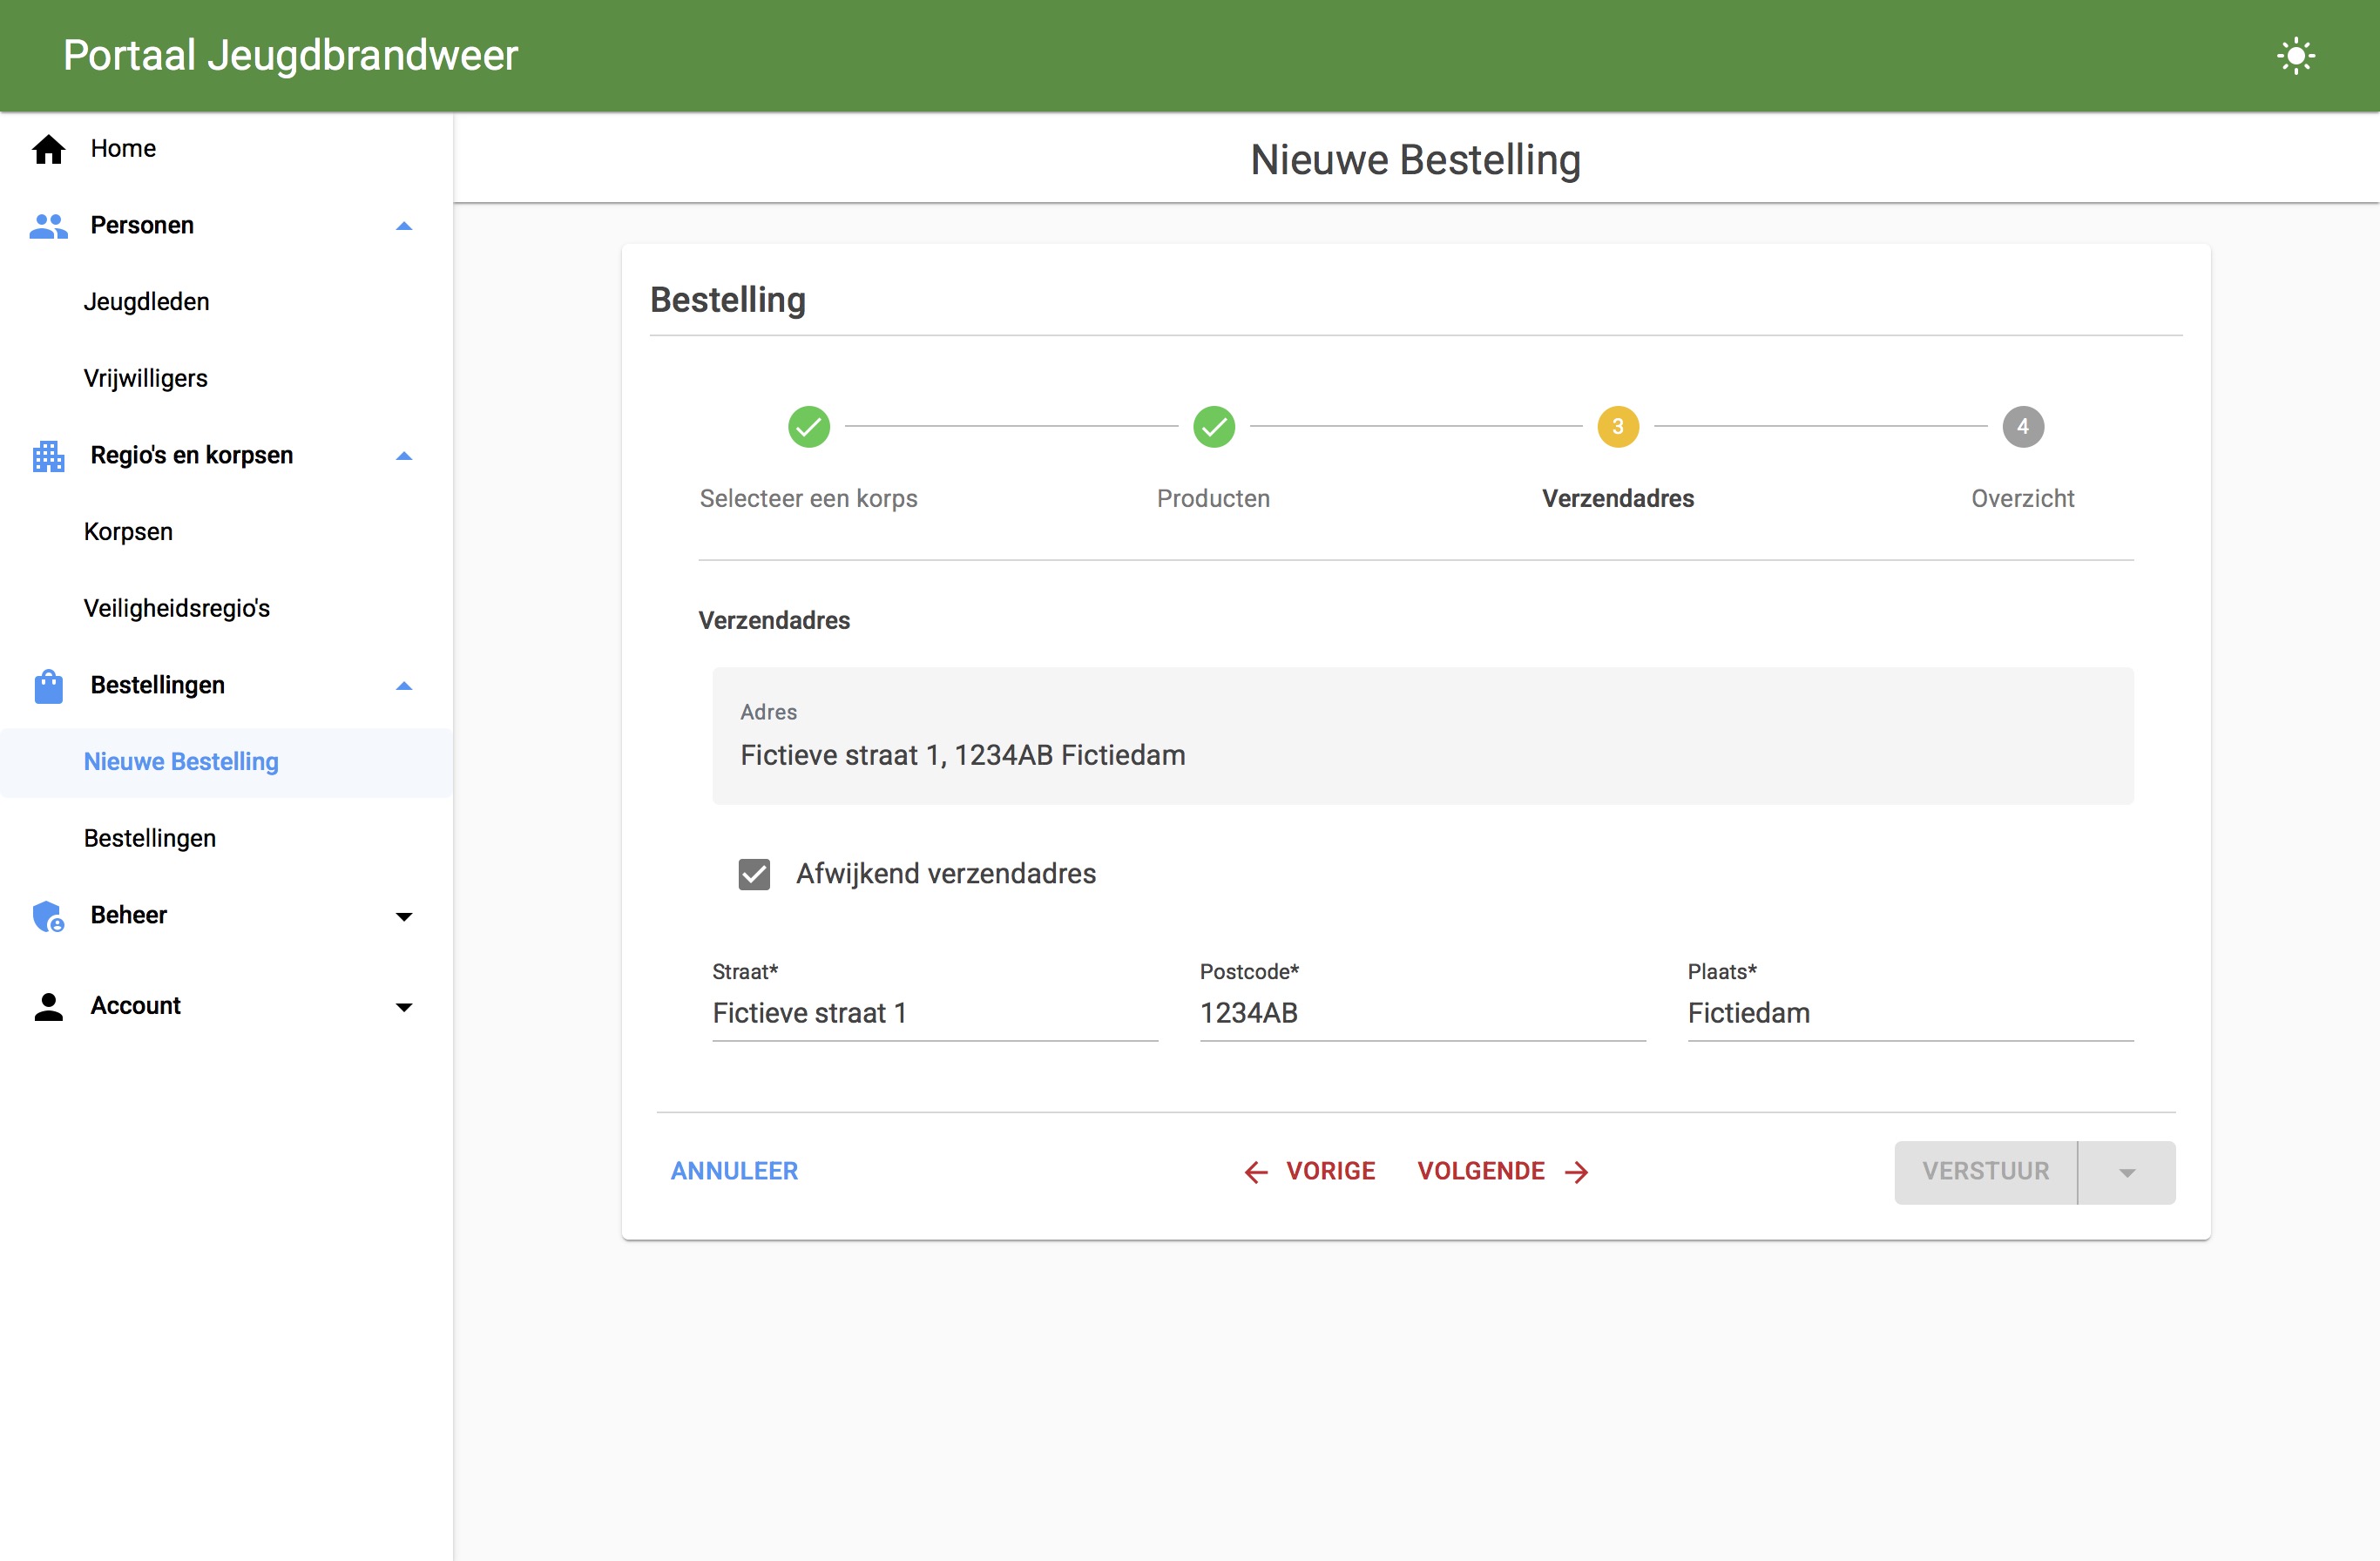Screen dimensions: 2380x1561
Task: Click the Bestellingen shopping bag icon
Action: 48,686
